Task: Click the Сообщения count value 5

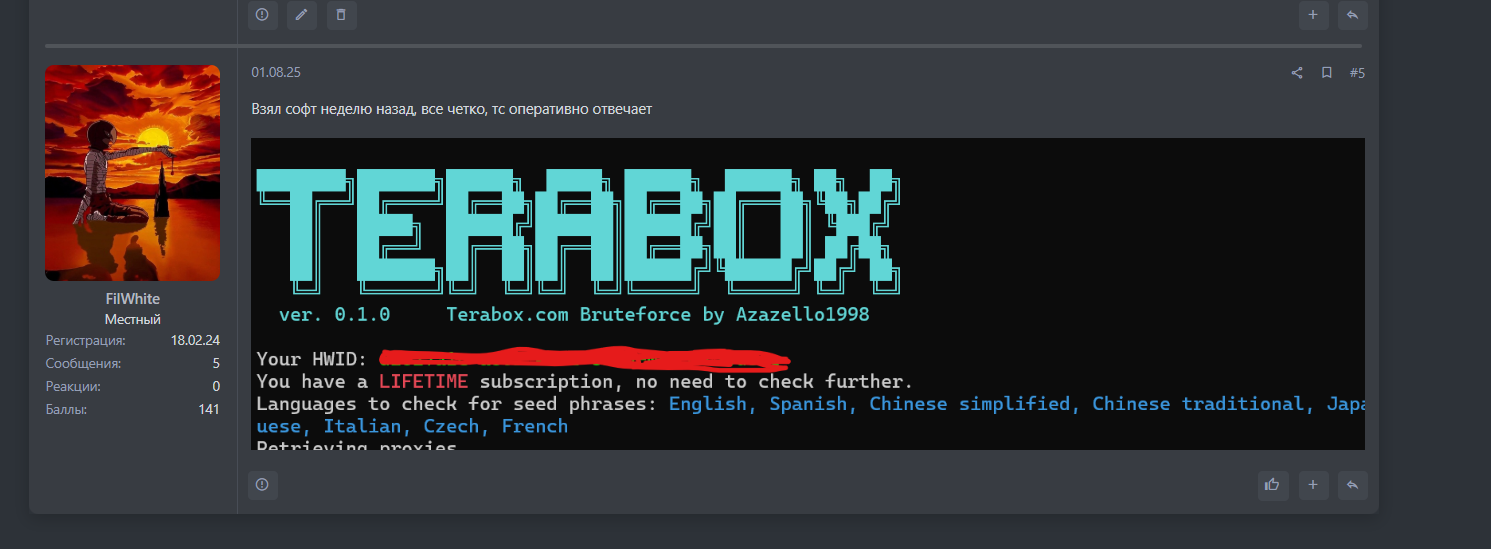Action: click(216, 364)
